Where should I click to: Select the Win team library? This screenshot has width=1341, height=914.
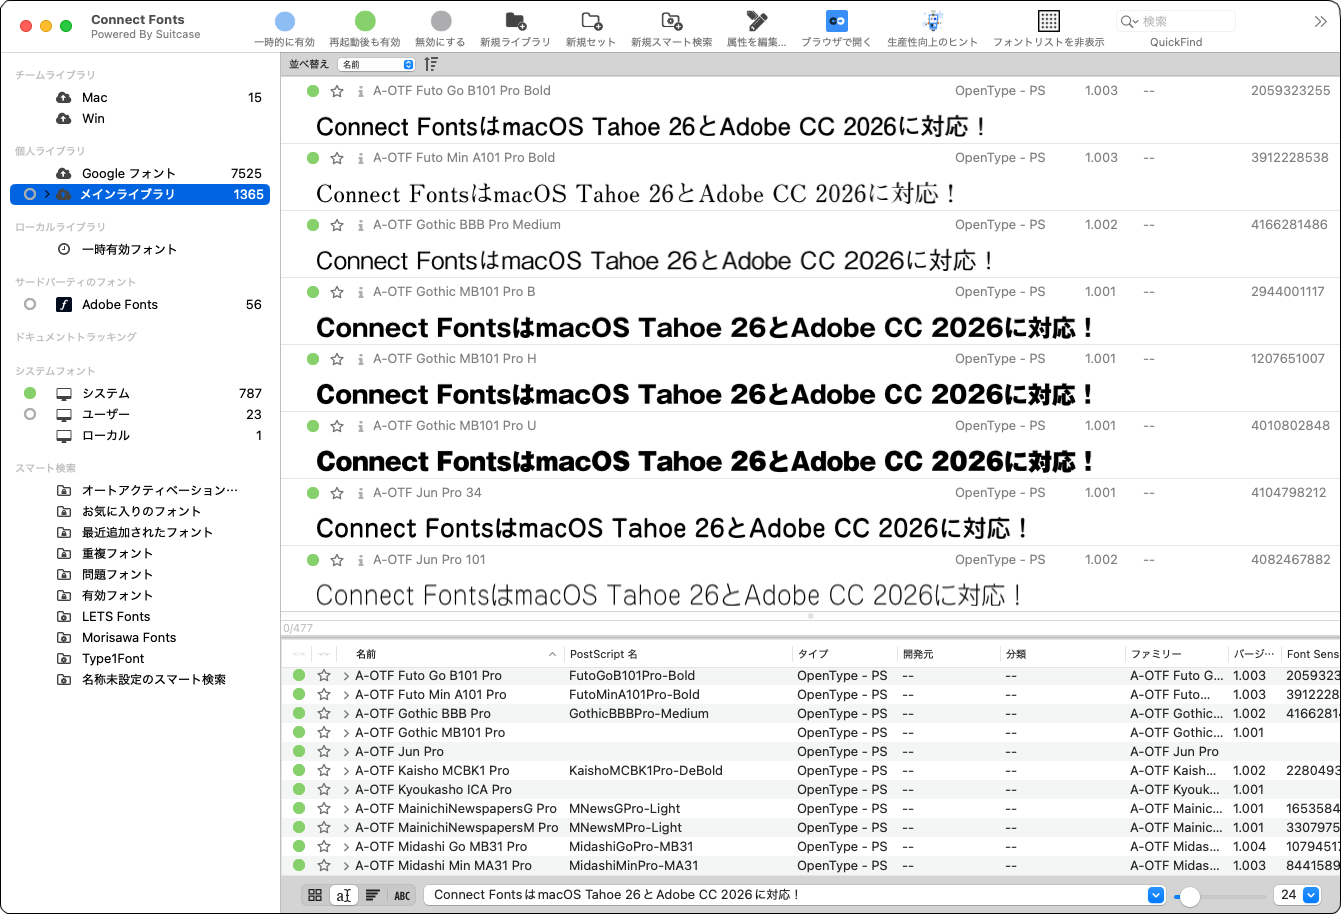140,118
